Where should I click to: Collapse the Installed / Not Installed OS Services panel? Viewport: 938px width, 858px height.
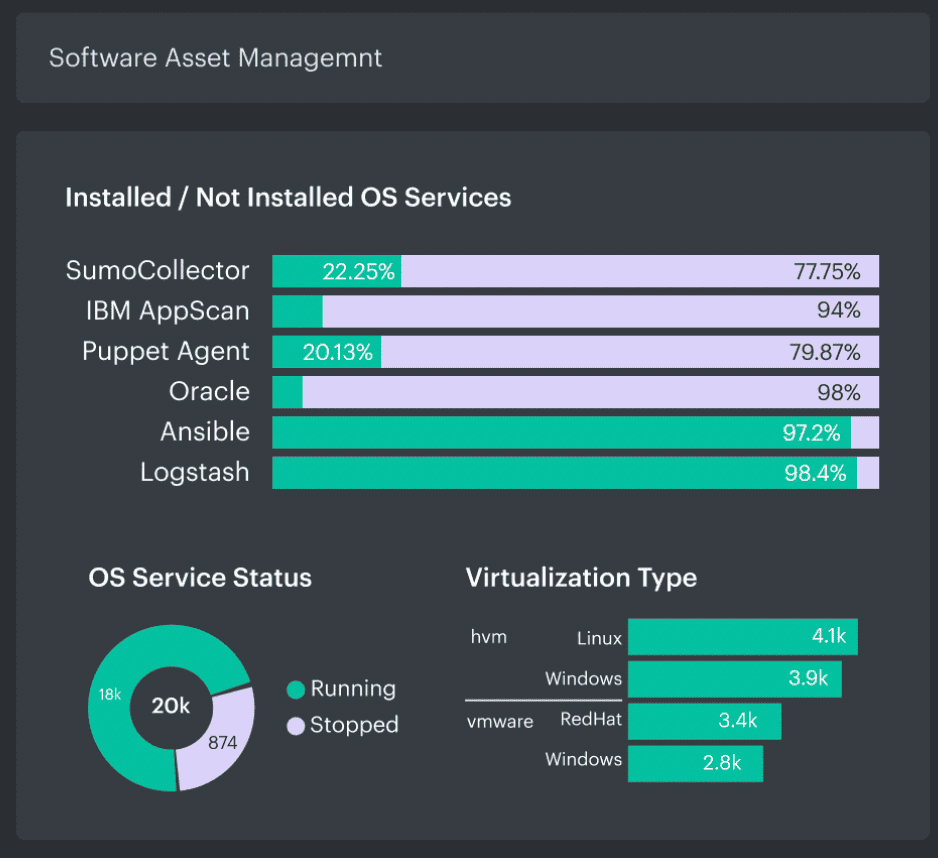pyautogui.click(x=290, y=197)
